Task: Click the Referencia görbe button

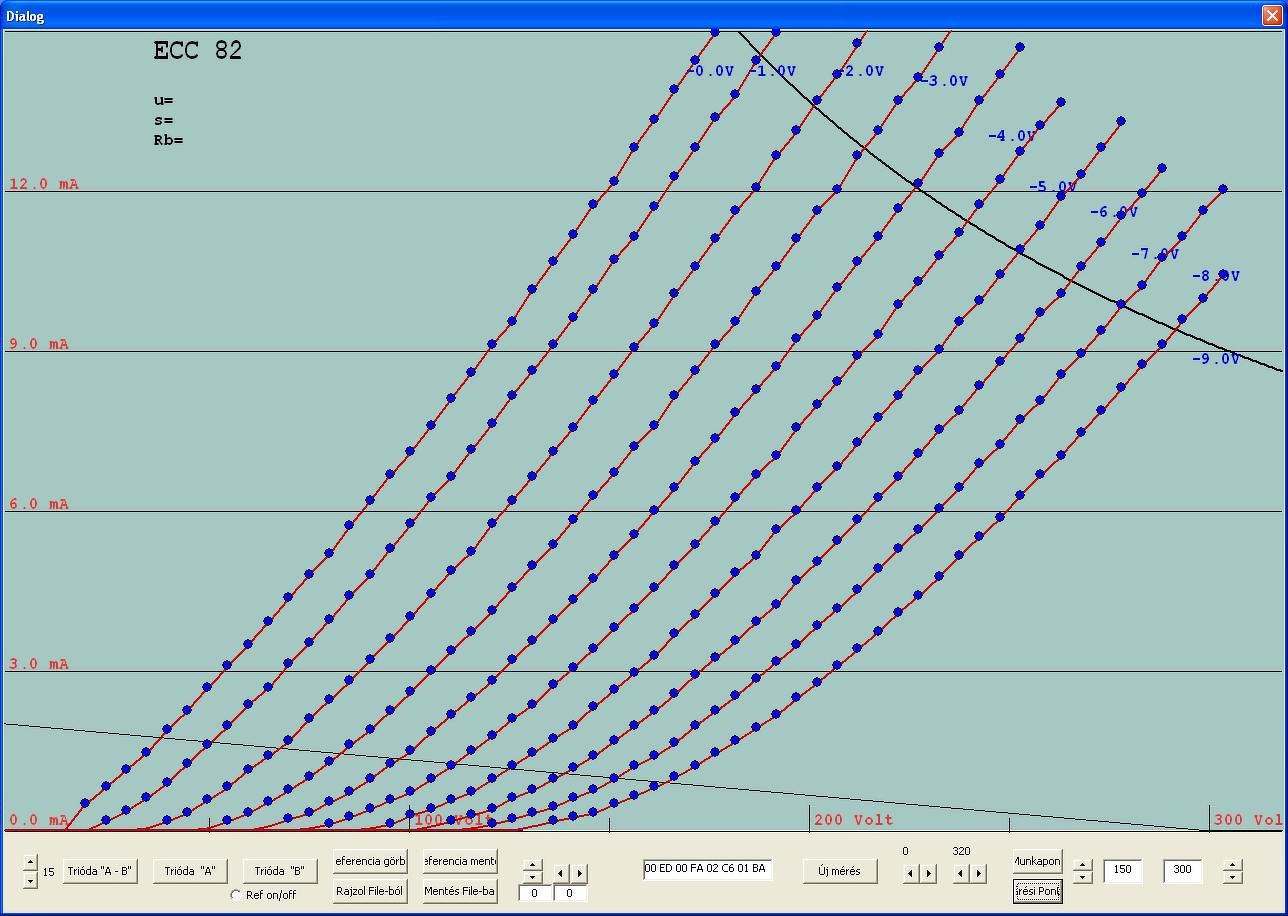Action: click(x=370, y=861)
